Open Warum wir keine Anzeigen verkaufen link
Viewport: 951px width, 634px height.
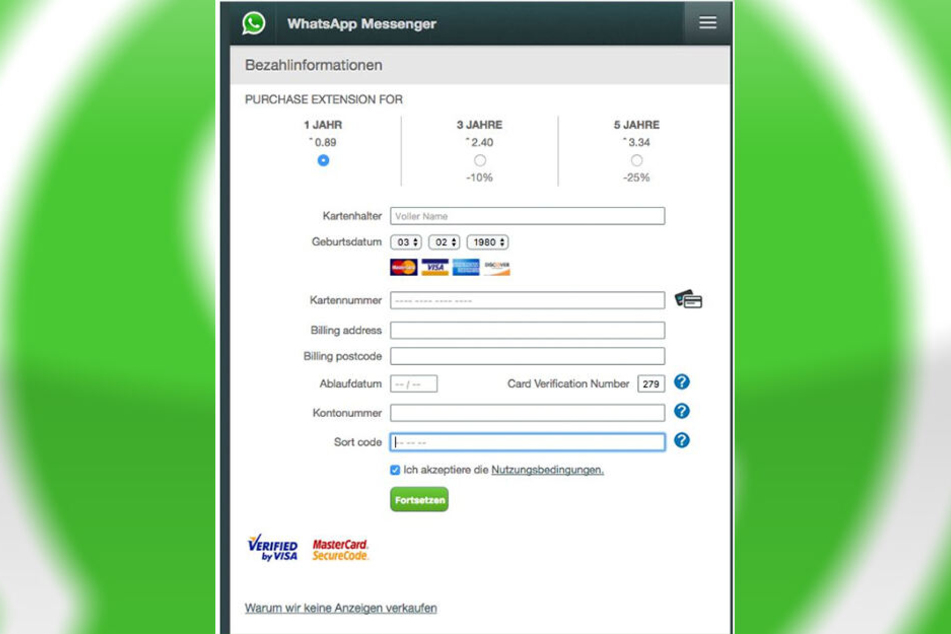(x=341, y=608)
